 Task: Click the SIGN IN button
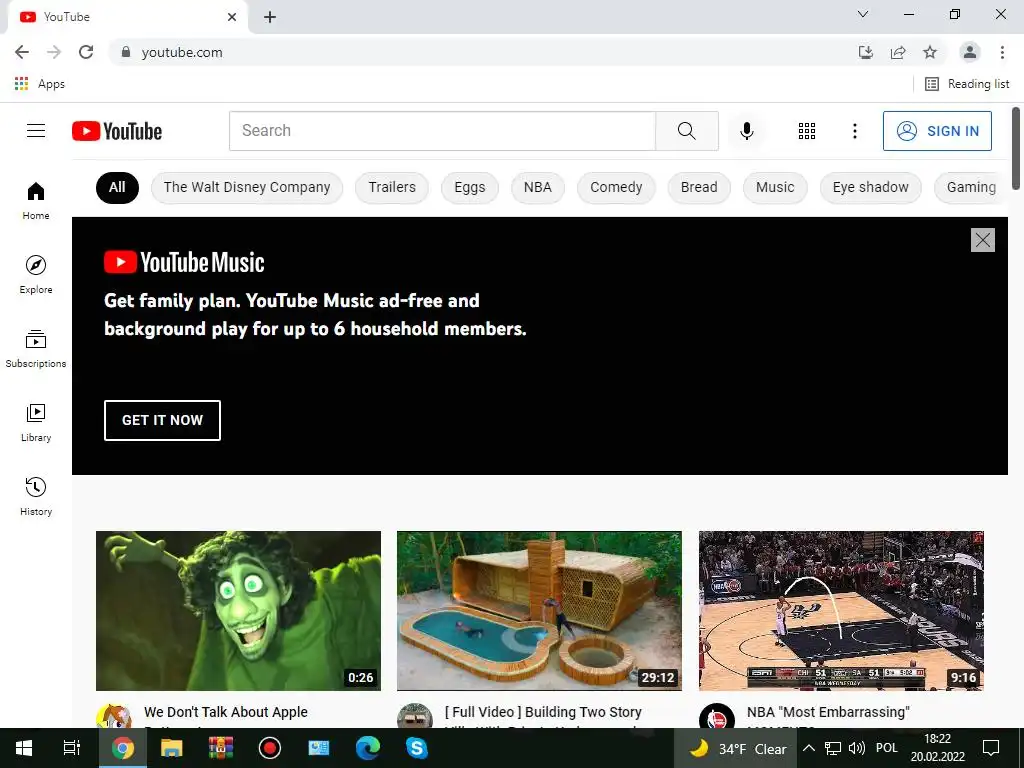(x=937, y=131)
